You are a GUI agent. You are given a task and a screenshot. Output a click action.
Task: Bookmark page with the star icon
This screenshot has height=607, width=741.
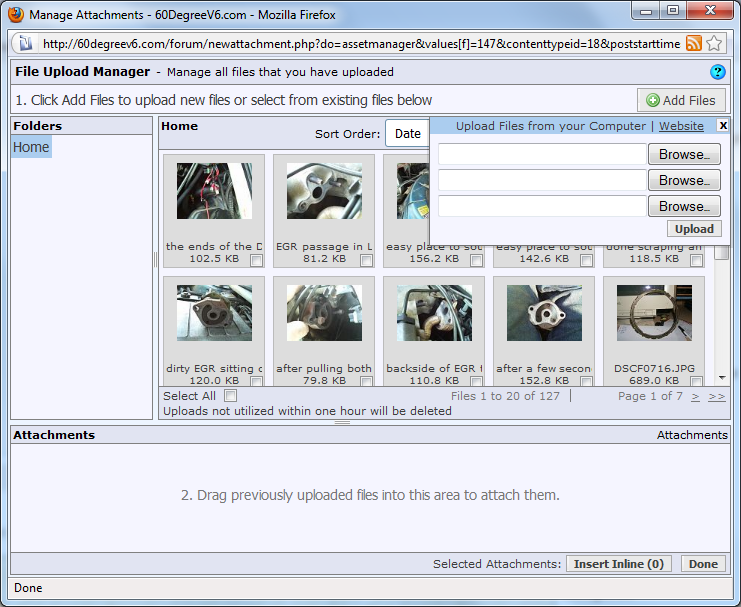tap(714, 44)
